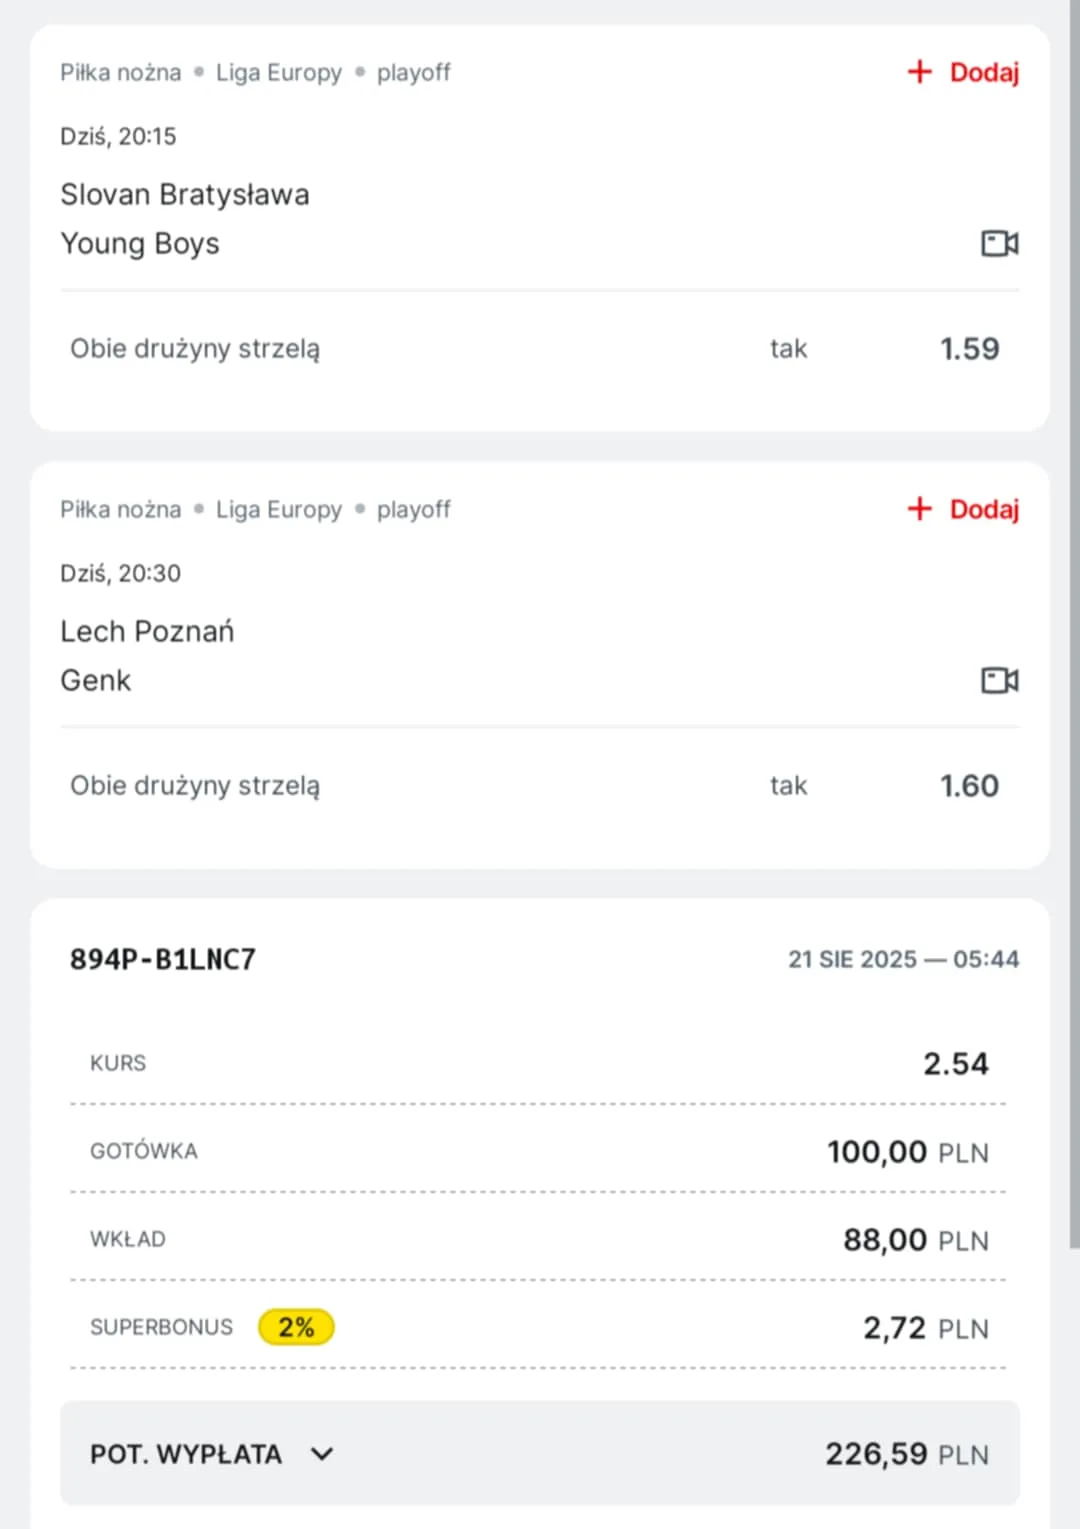The width and height of the screenshot is (1080, 1529).
Task: Open Liga Europy link on first card
Action: point(279,72)
